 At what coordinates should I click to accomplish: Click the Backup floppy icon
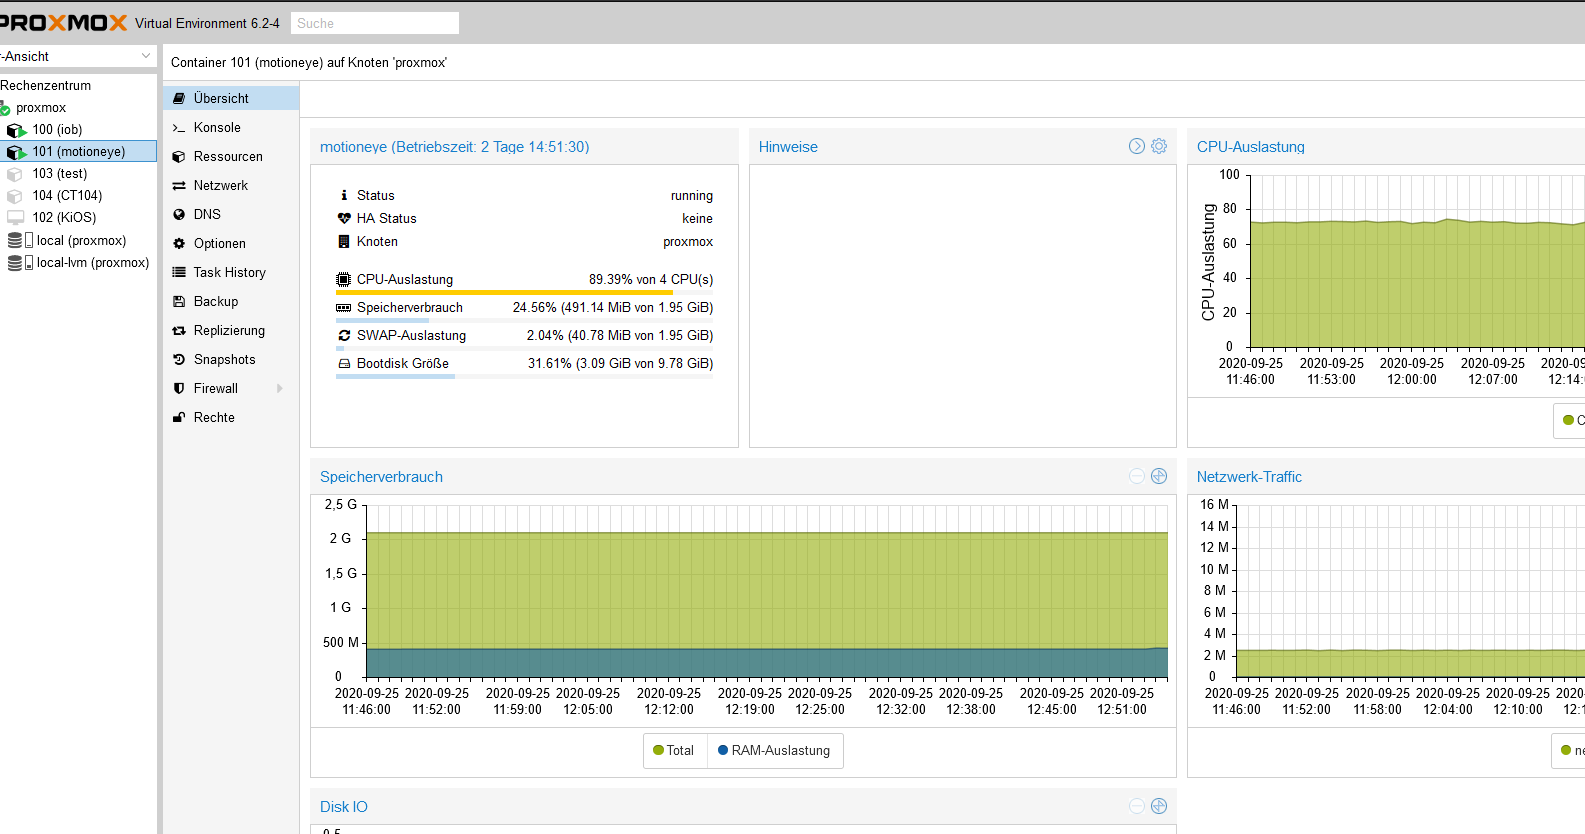point(179,301)
